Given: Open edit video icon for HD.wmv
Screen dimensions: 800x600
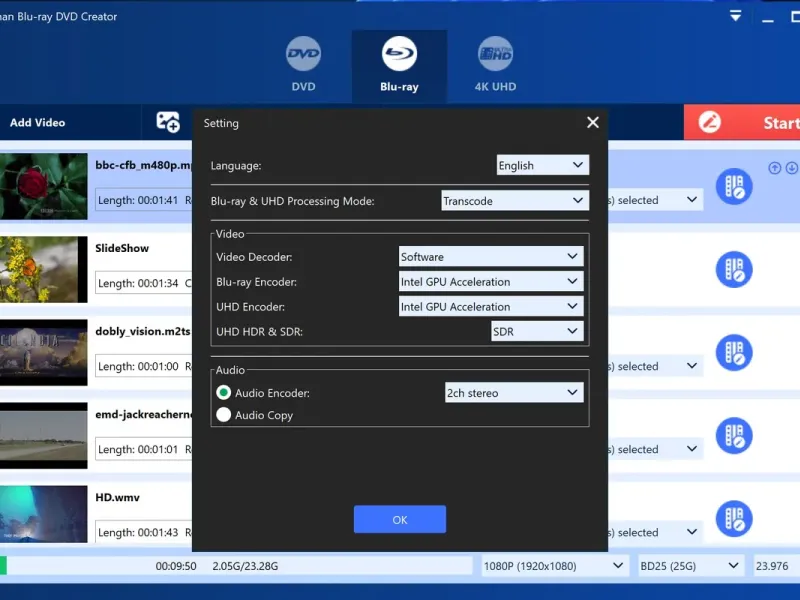Looking at the screenshot, I should pos(734,518).
